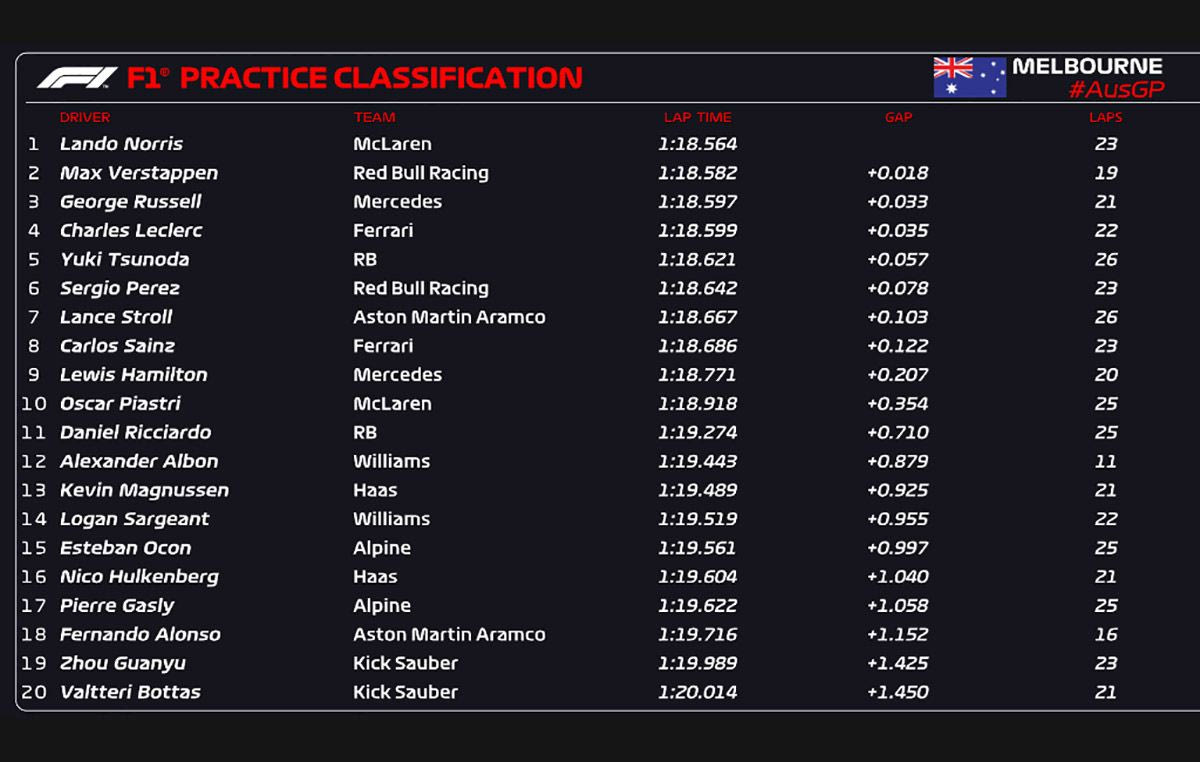The height and width of the screenshot is (762, 1200).
Task: Open Max Verstappen's driver entry
Action: point(138,173)
